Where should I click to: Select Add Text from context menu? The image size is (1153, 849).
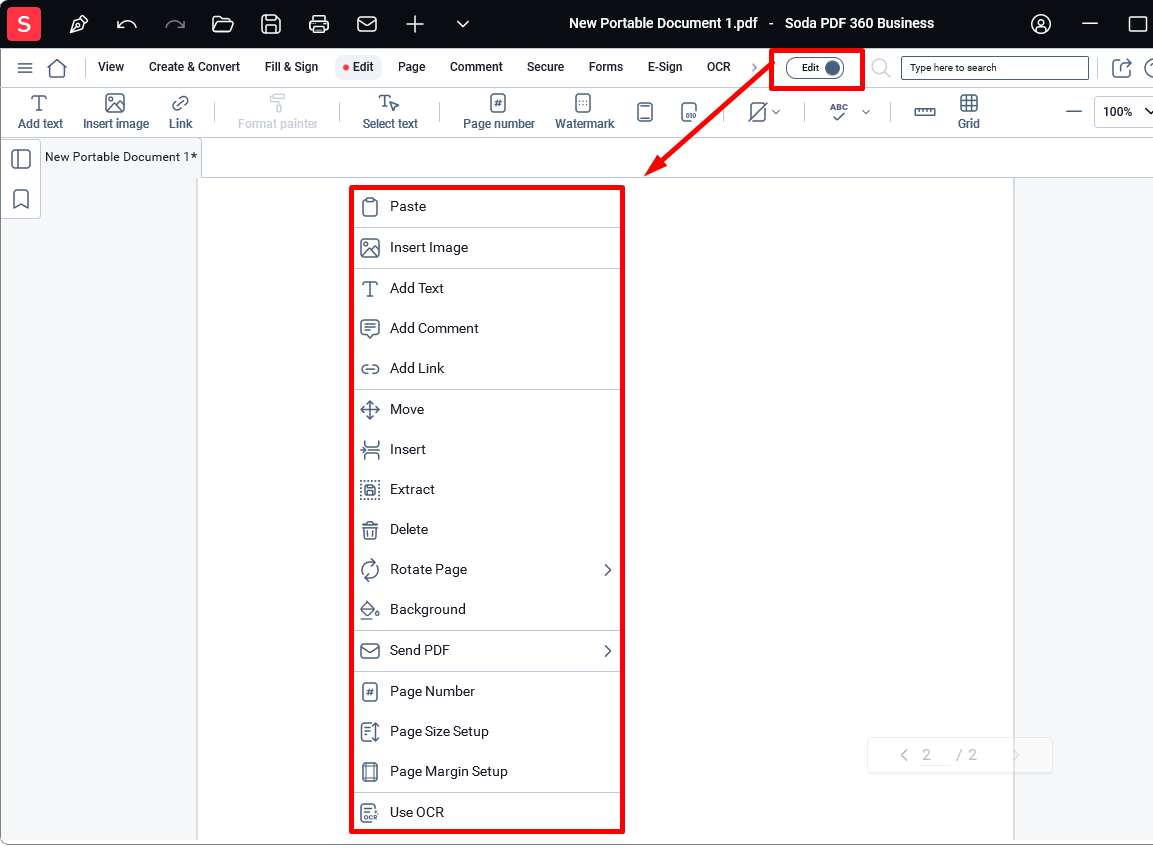488,289
